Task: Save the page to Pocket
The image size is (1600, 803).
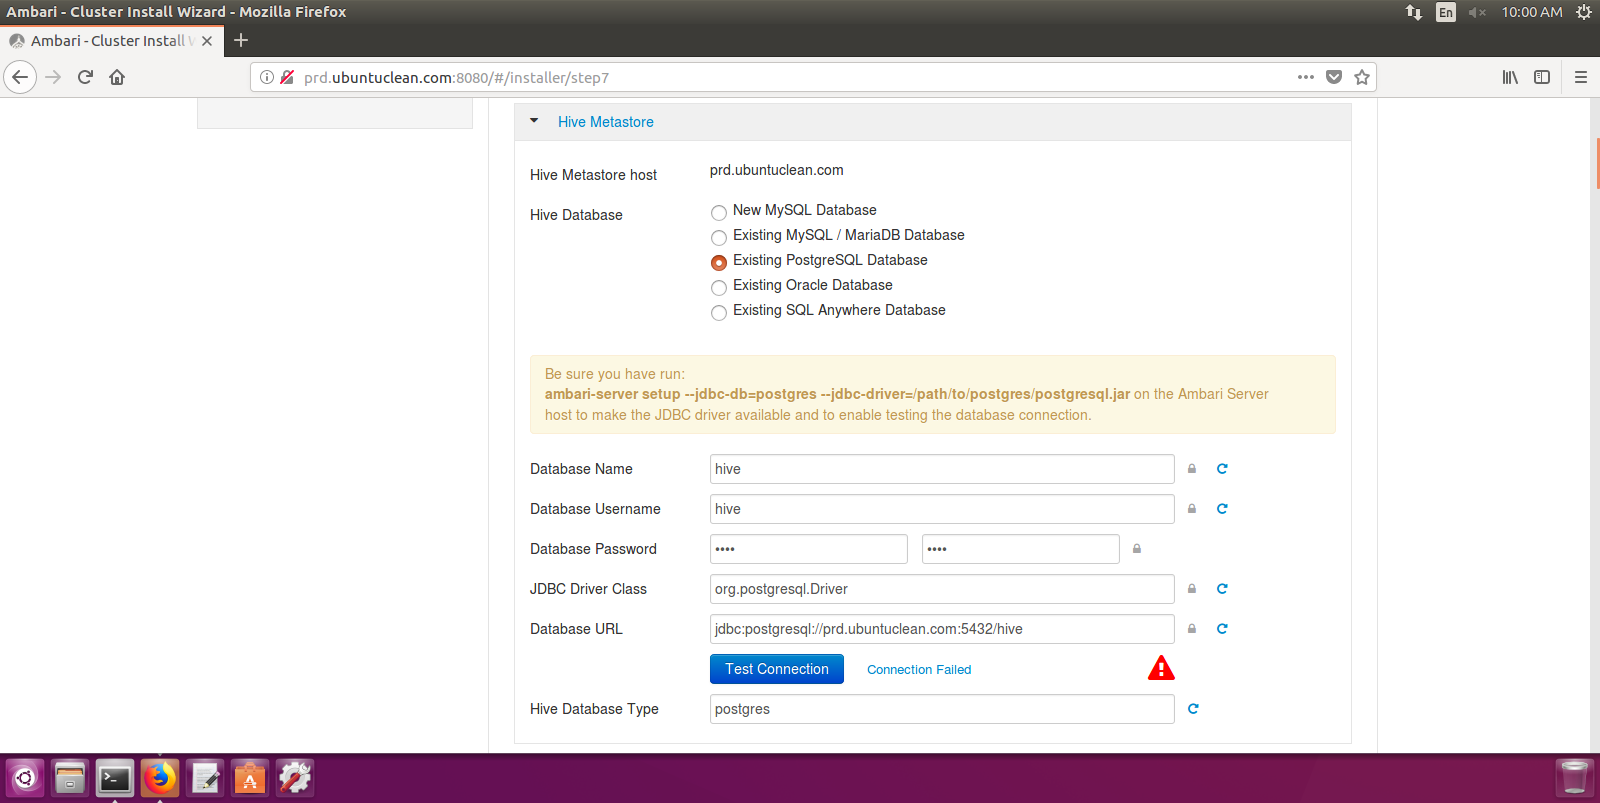Action: 1334,77
